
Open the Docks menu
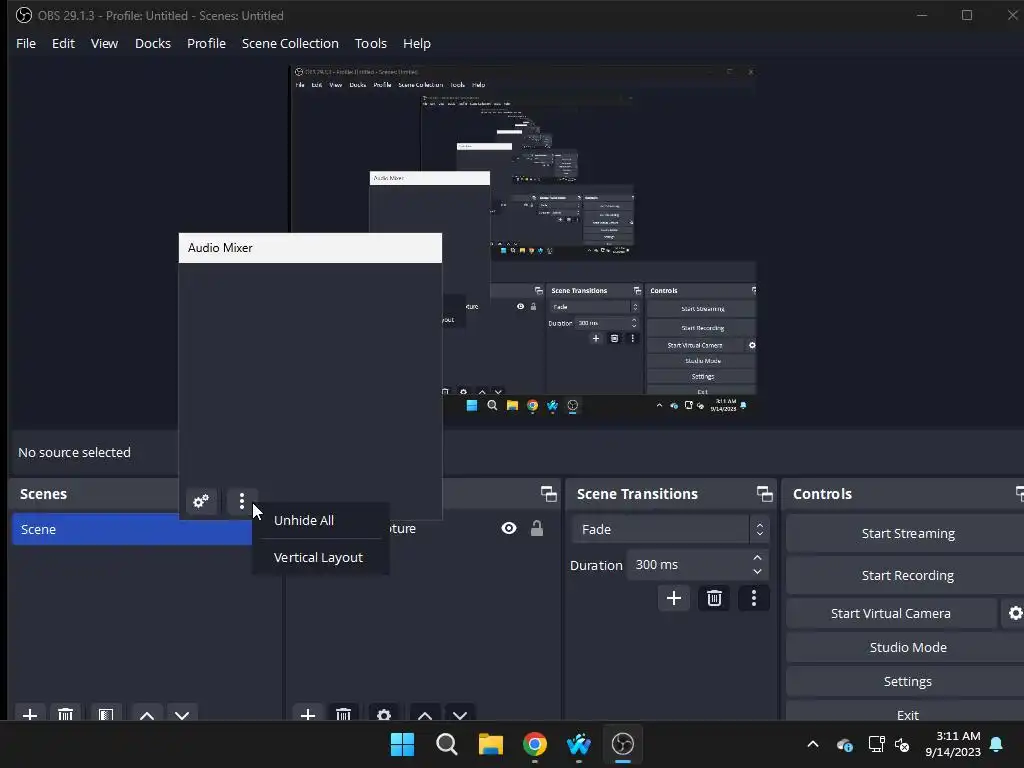(x=153, y=43)
